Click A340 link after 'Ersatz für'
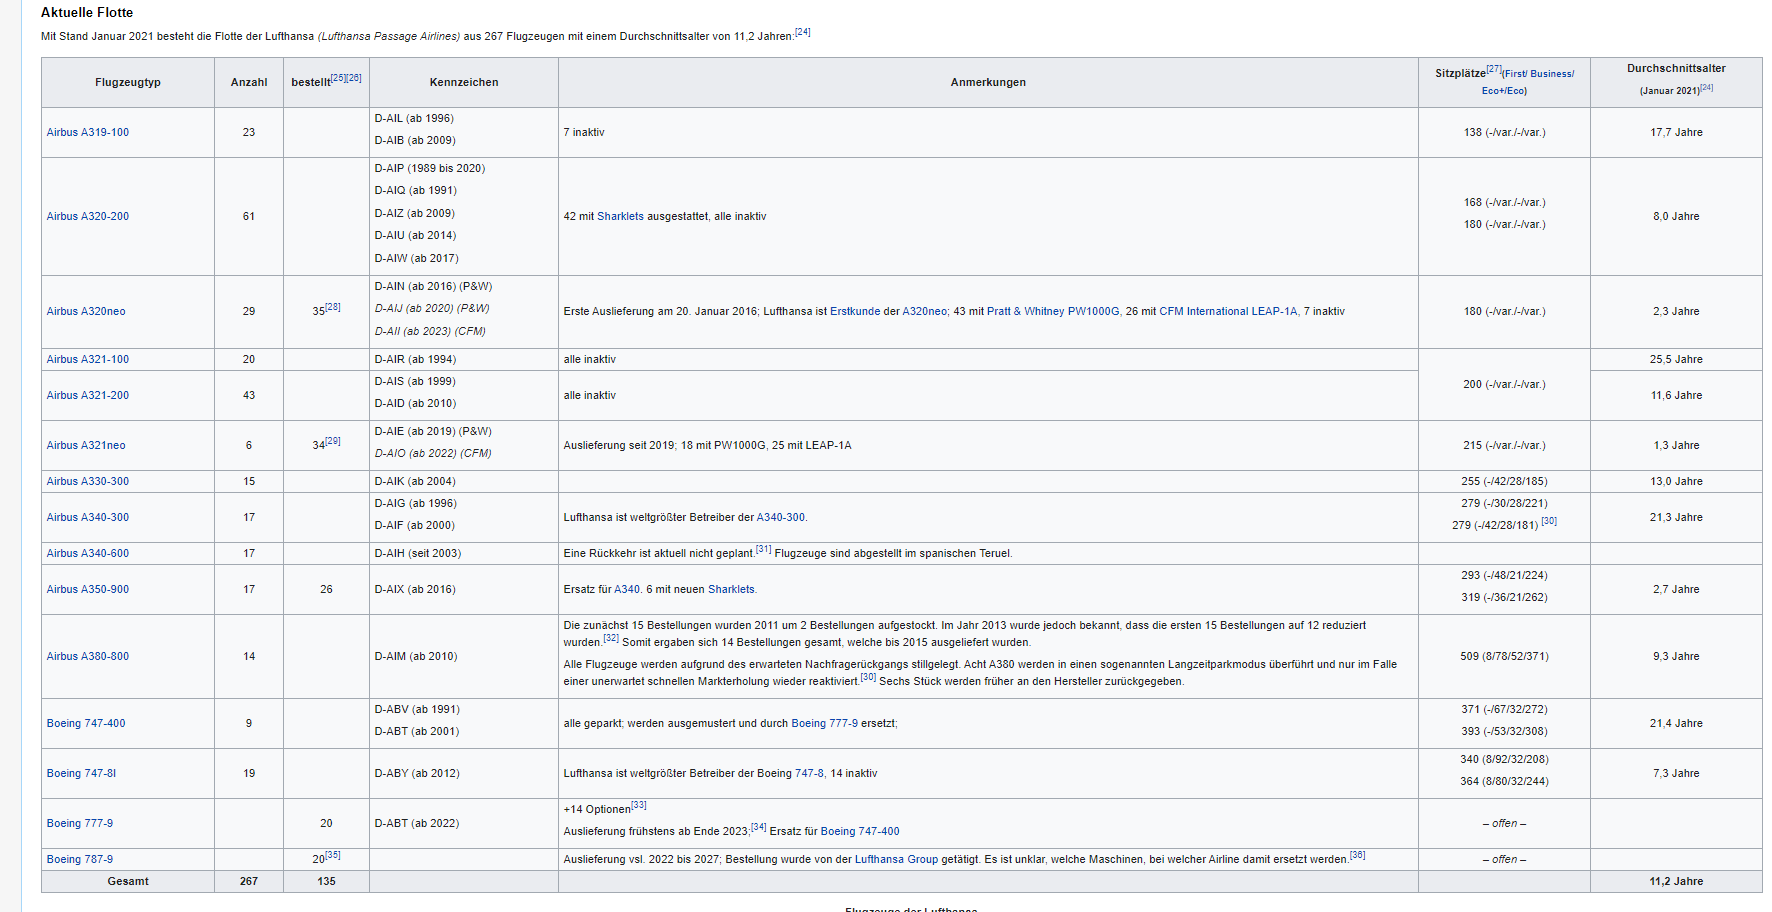 (627, 589)
